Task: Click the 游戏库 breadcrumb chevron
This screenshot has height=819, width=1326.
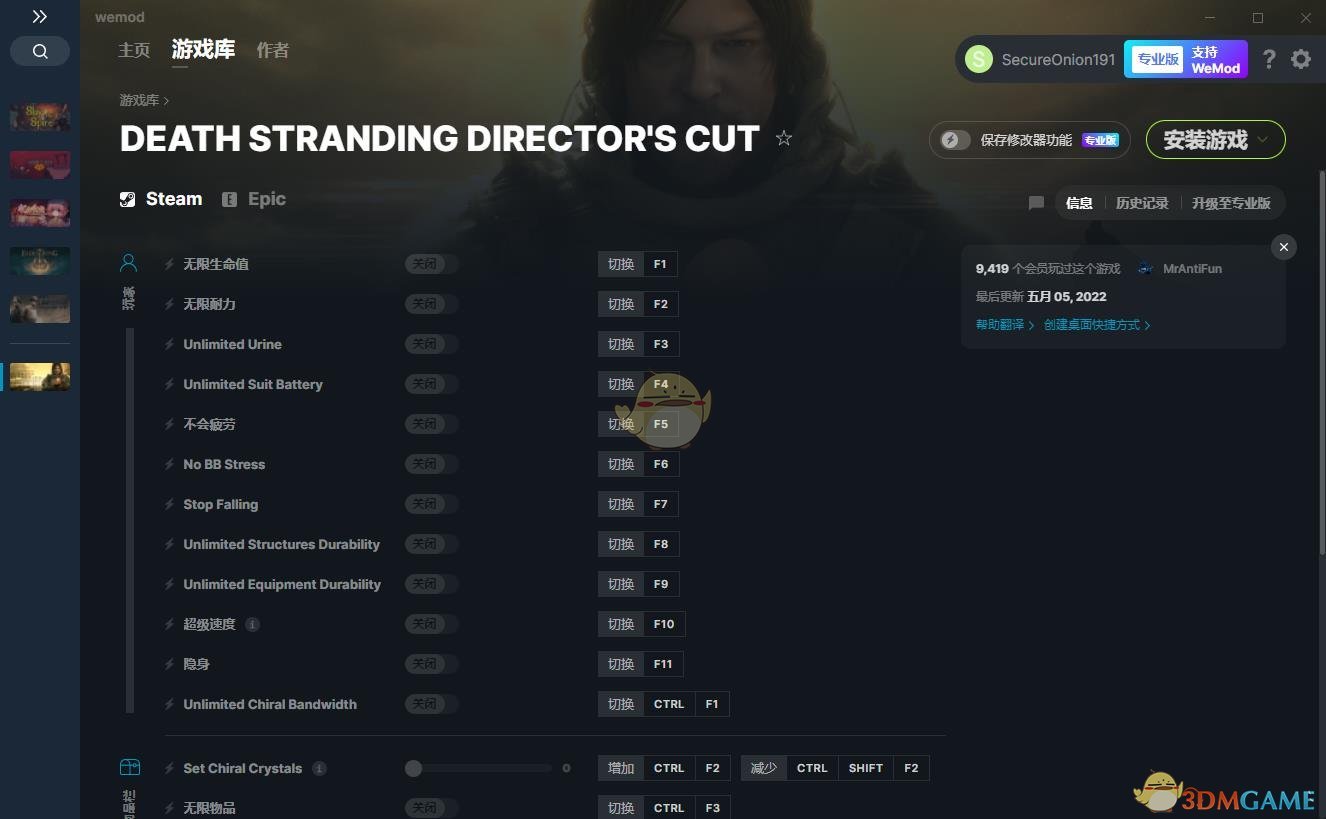Action: click(x=166, y=101)
